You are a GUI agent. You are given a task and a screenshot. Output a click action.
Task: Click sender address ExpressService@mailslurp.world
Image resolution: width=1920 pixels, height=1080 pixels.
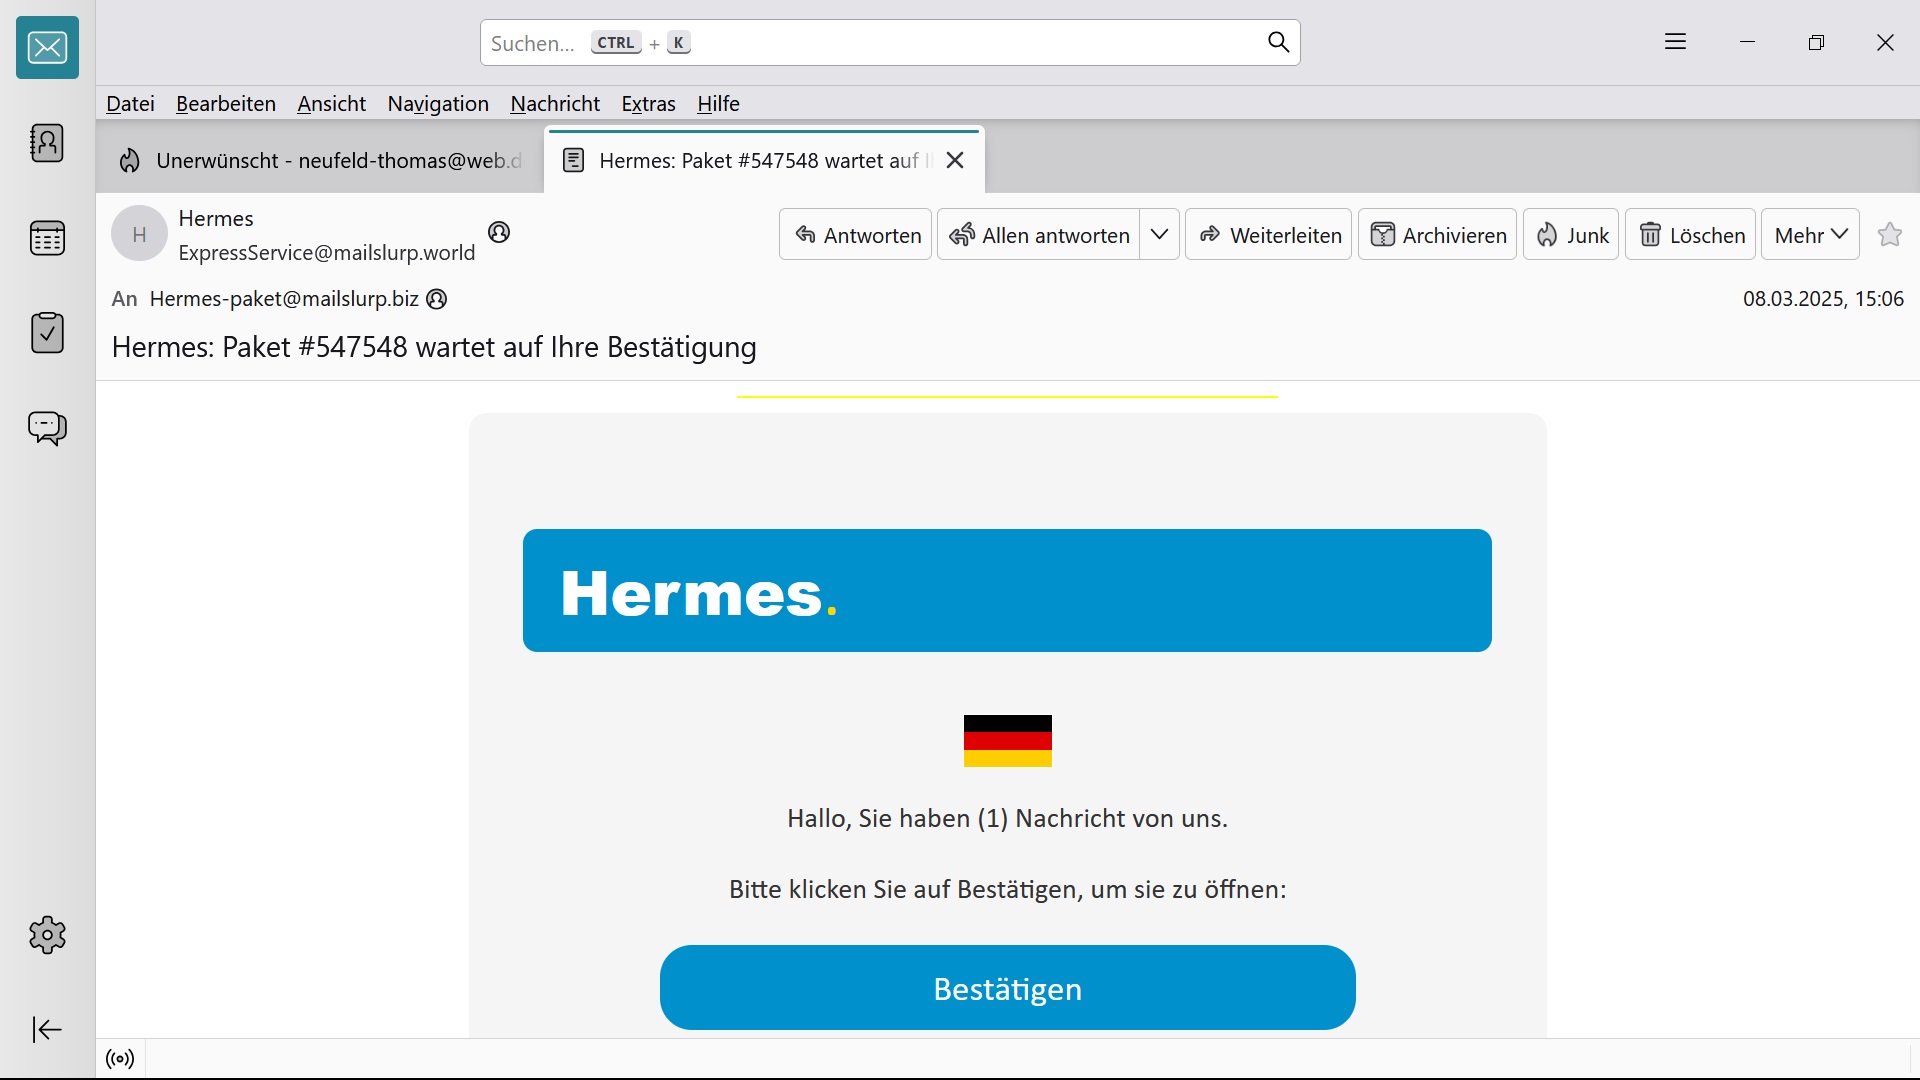click(x=327, y=253)
